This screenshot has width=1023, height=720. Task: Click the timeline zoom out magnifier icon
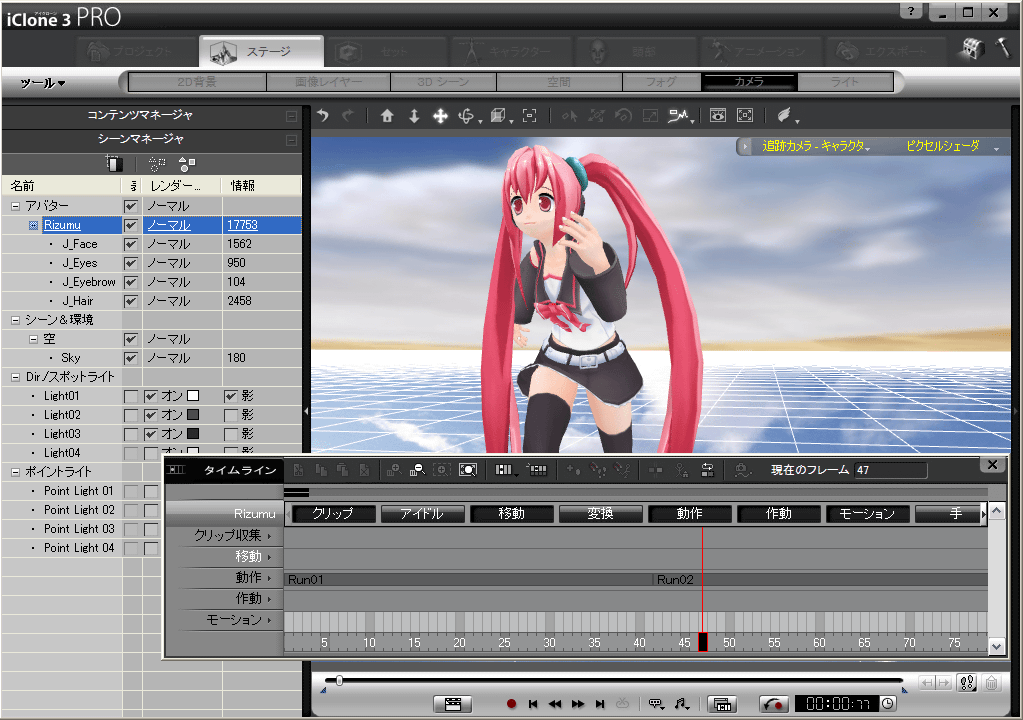(418, 470)
